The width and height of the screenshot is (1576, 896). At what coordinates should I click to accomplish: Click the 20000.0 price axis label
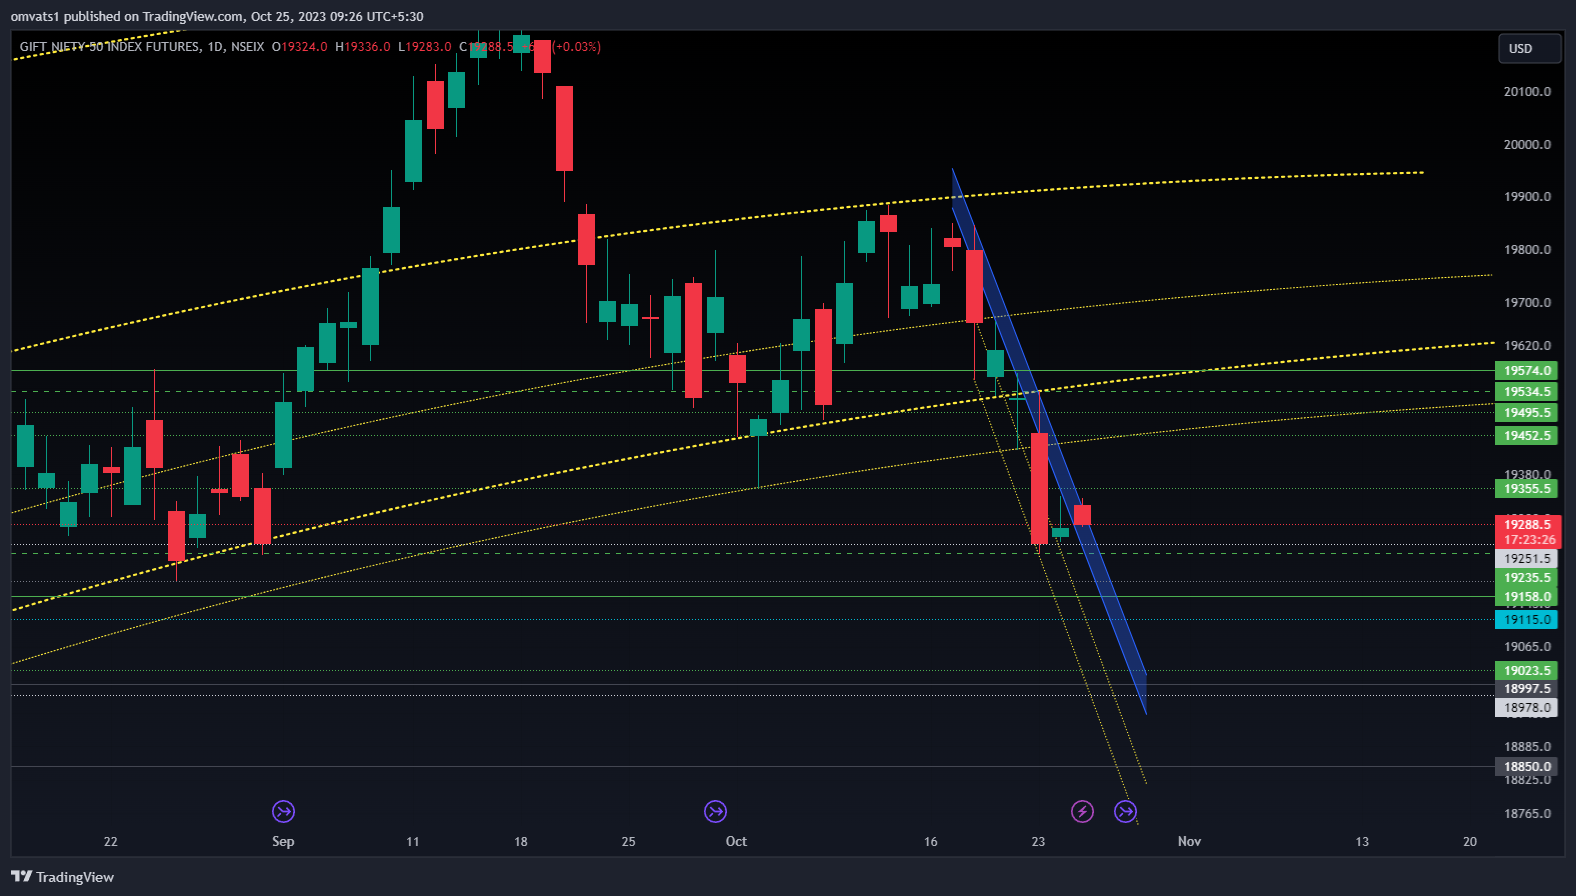click(x=1527, y=145)
